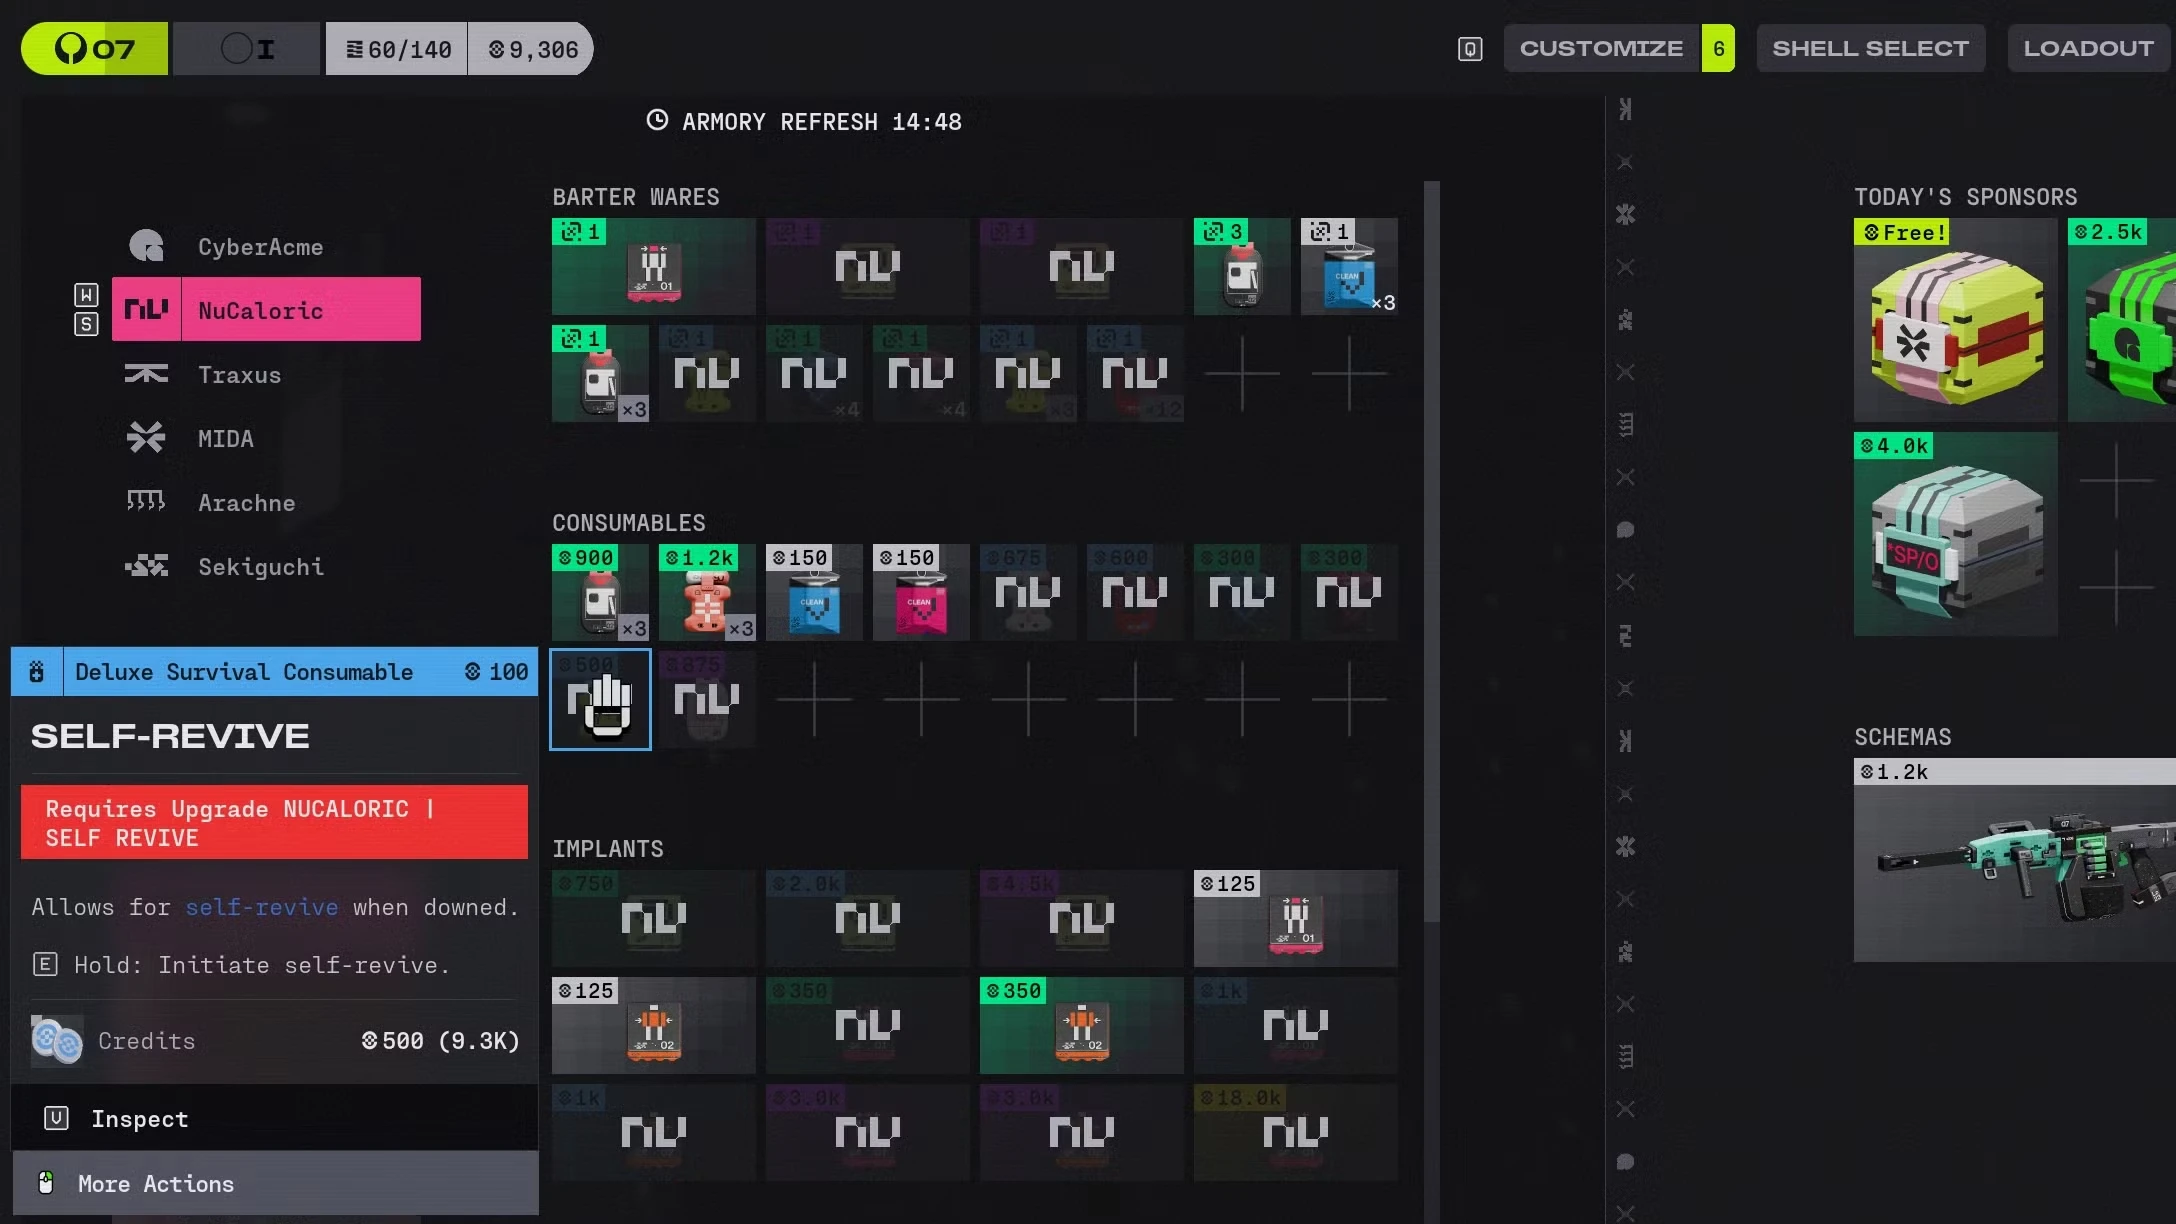
Task: Select the 125 credit implant 01
Action: tap(1296, 918)
